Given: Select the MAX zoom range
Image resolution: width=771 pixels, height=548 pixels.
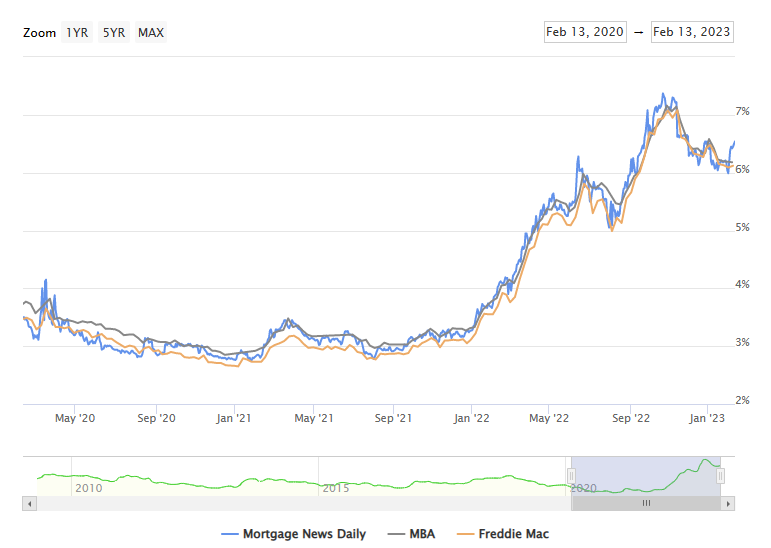Looking at the screenshot, I should tap(151, 32).
